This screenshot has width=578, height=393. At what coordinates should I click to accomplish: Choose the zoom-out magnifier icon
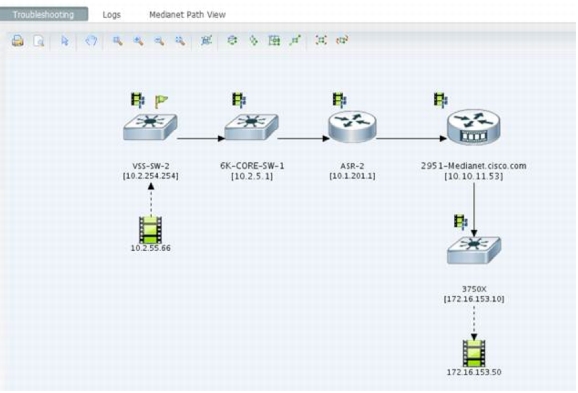click(159, 41)
